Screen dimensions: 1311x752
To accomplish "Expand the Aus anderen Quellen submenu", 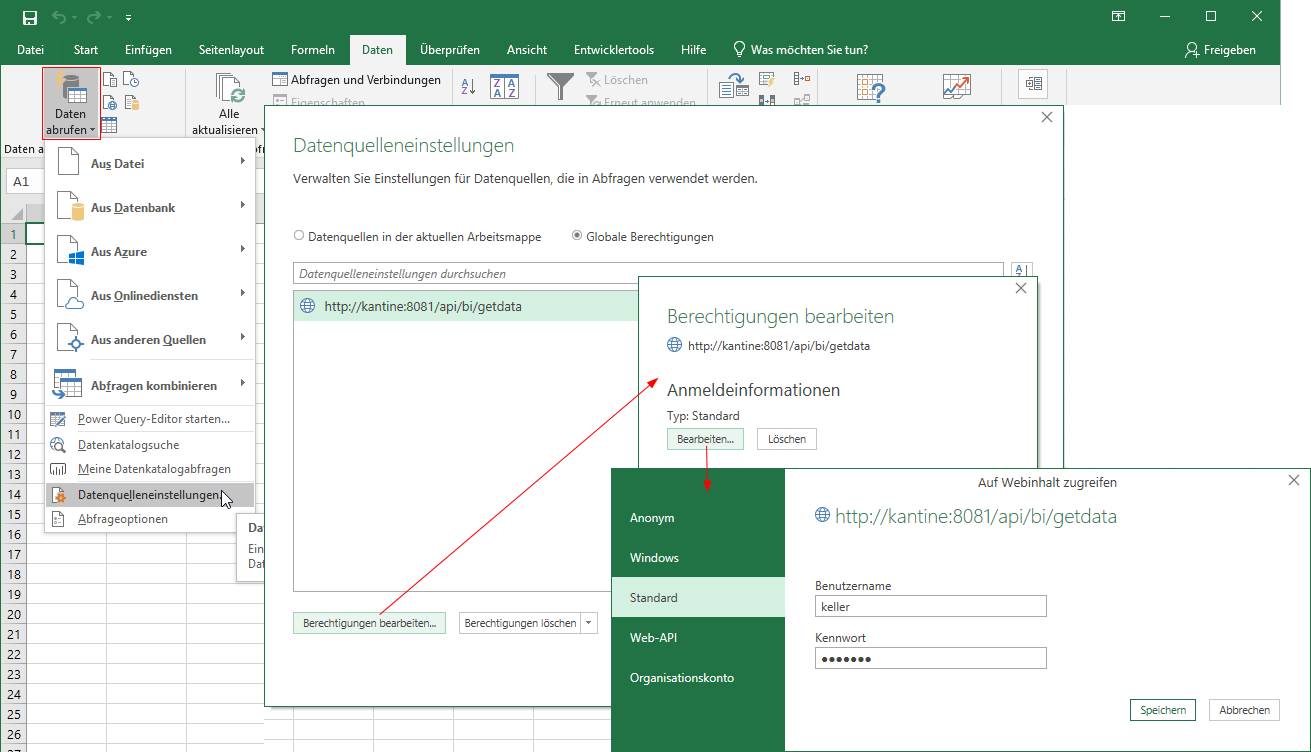I will point(148,339).
